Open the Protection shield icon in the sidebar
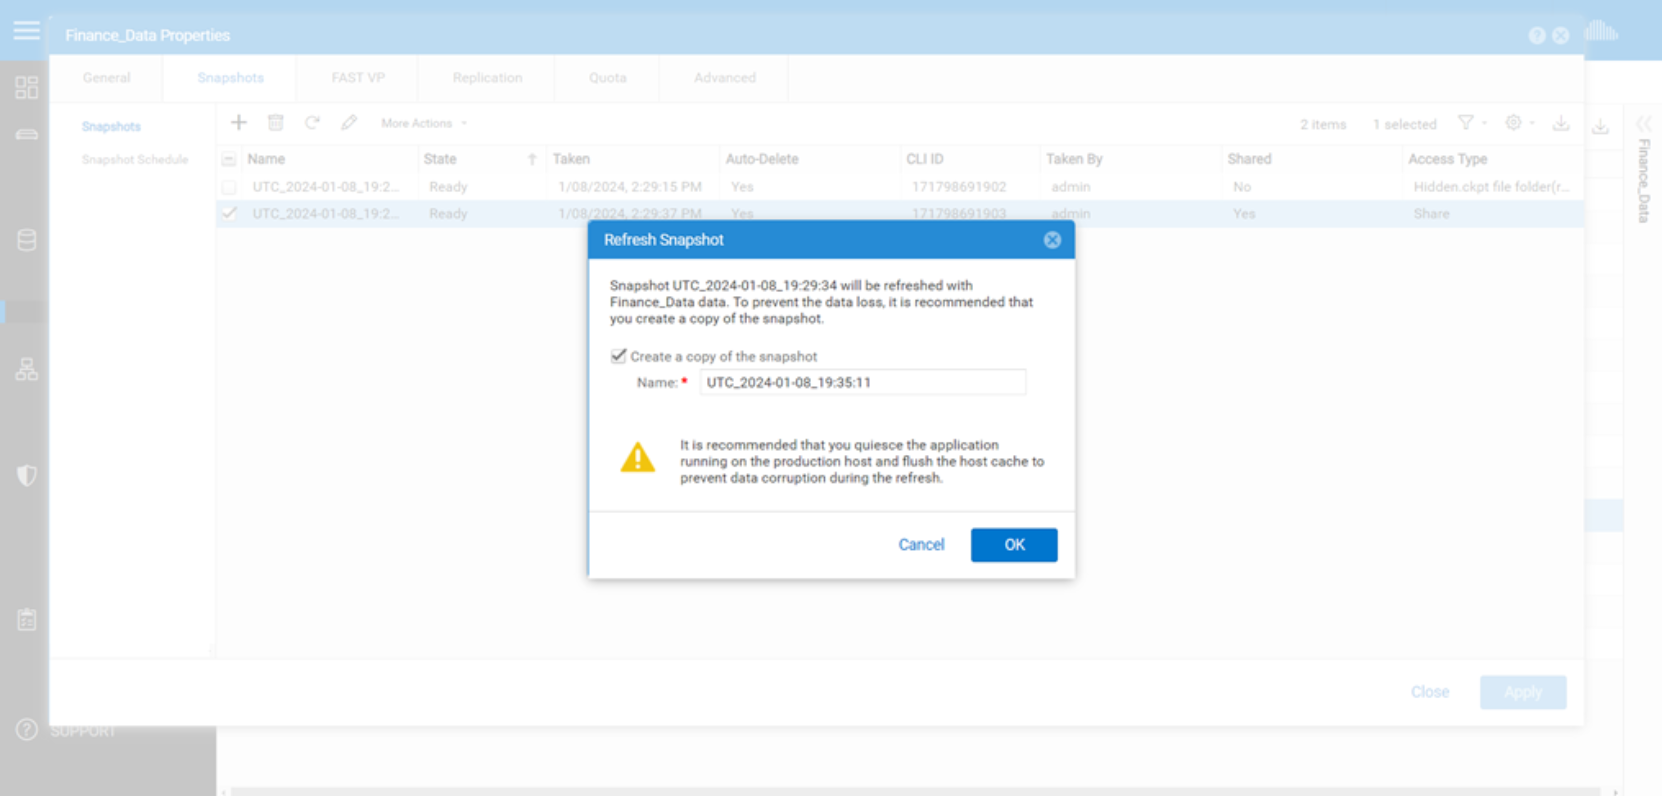The width and height of the screenshot is (1663, 796). 27,475
